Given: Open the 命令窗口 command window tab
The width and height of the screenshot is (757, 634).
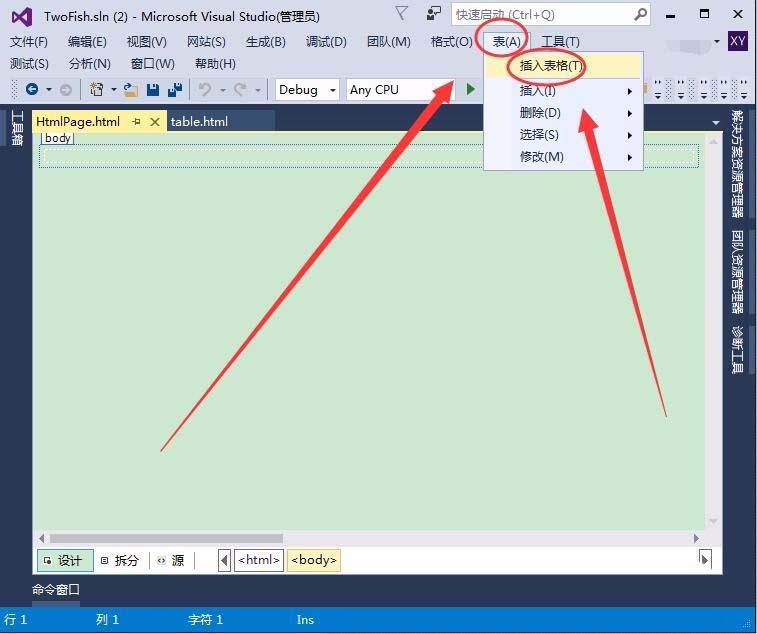Looking at the screenshot, I should click(56, 590).
